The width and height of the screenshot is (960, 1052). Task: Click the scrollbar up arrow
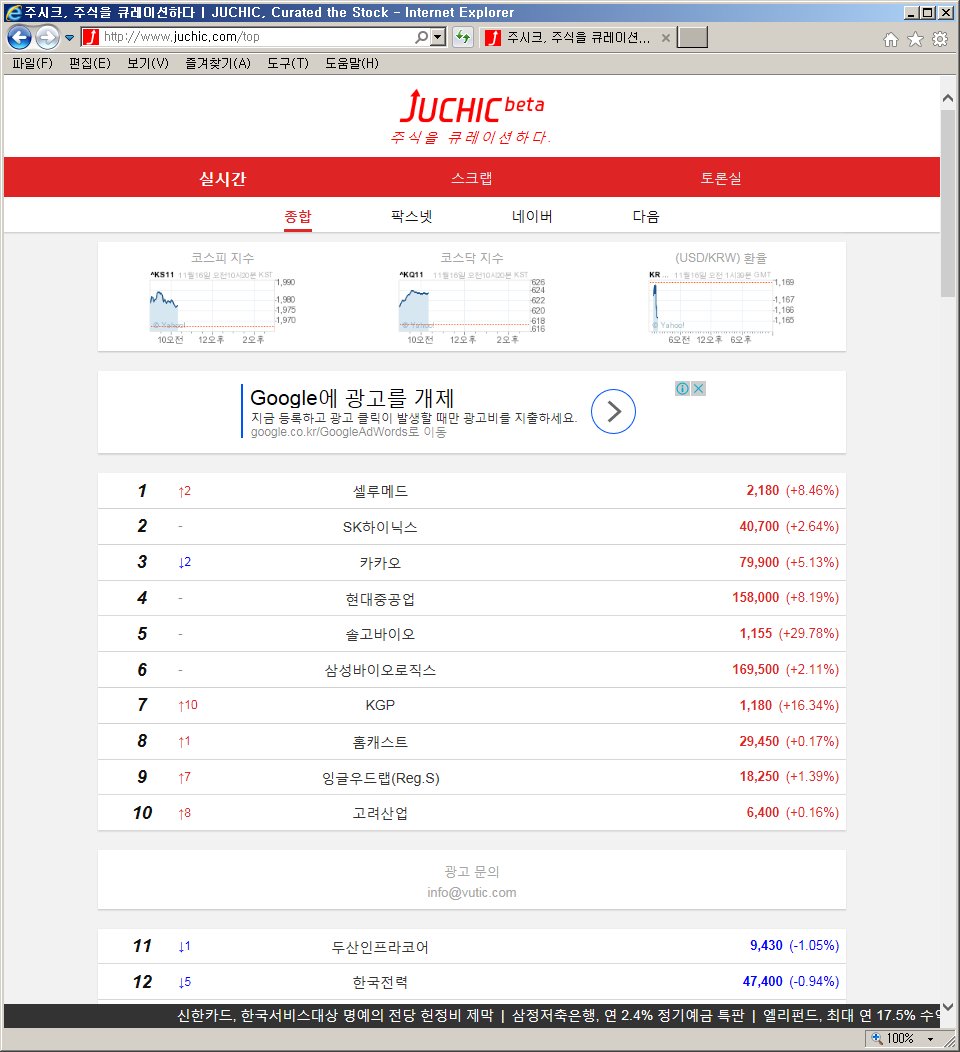click(947, 99)
